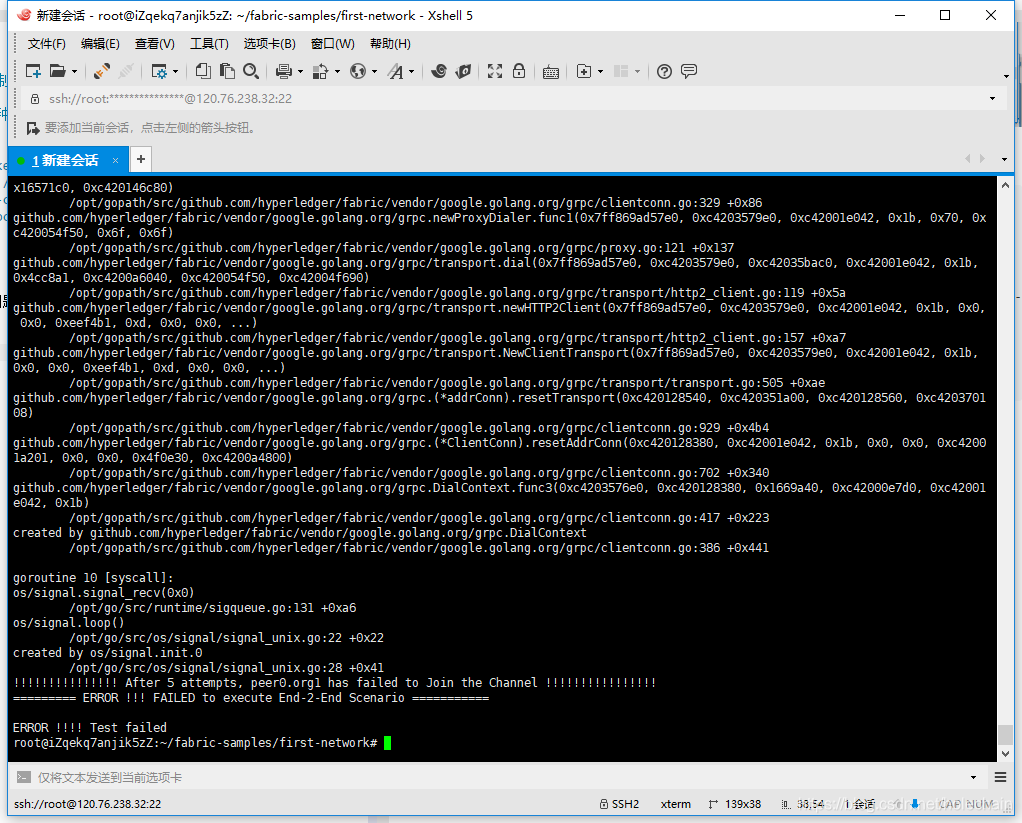Click the New Session toolbar icon
This screenshot has height=823, width=1022.
point(33,71)
